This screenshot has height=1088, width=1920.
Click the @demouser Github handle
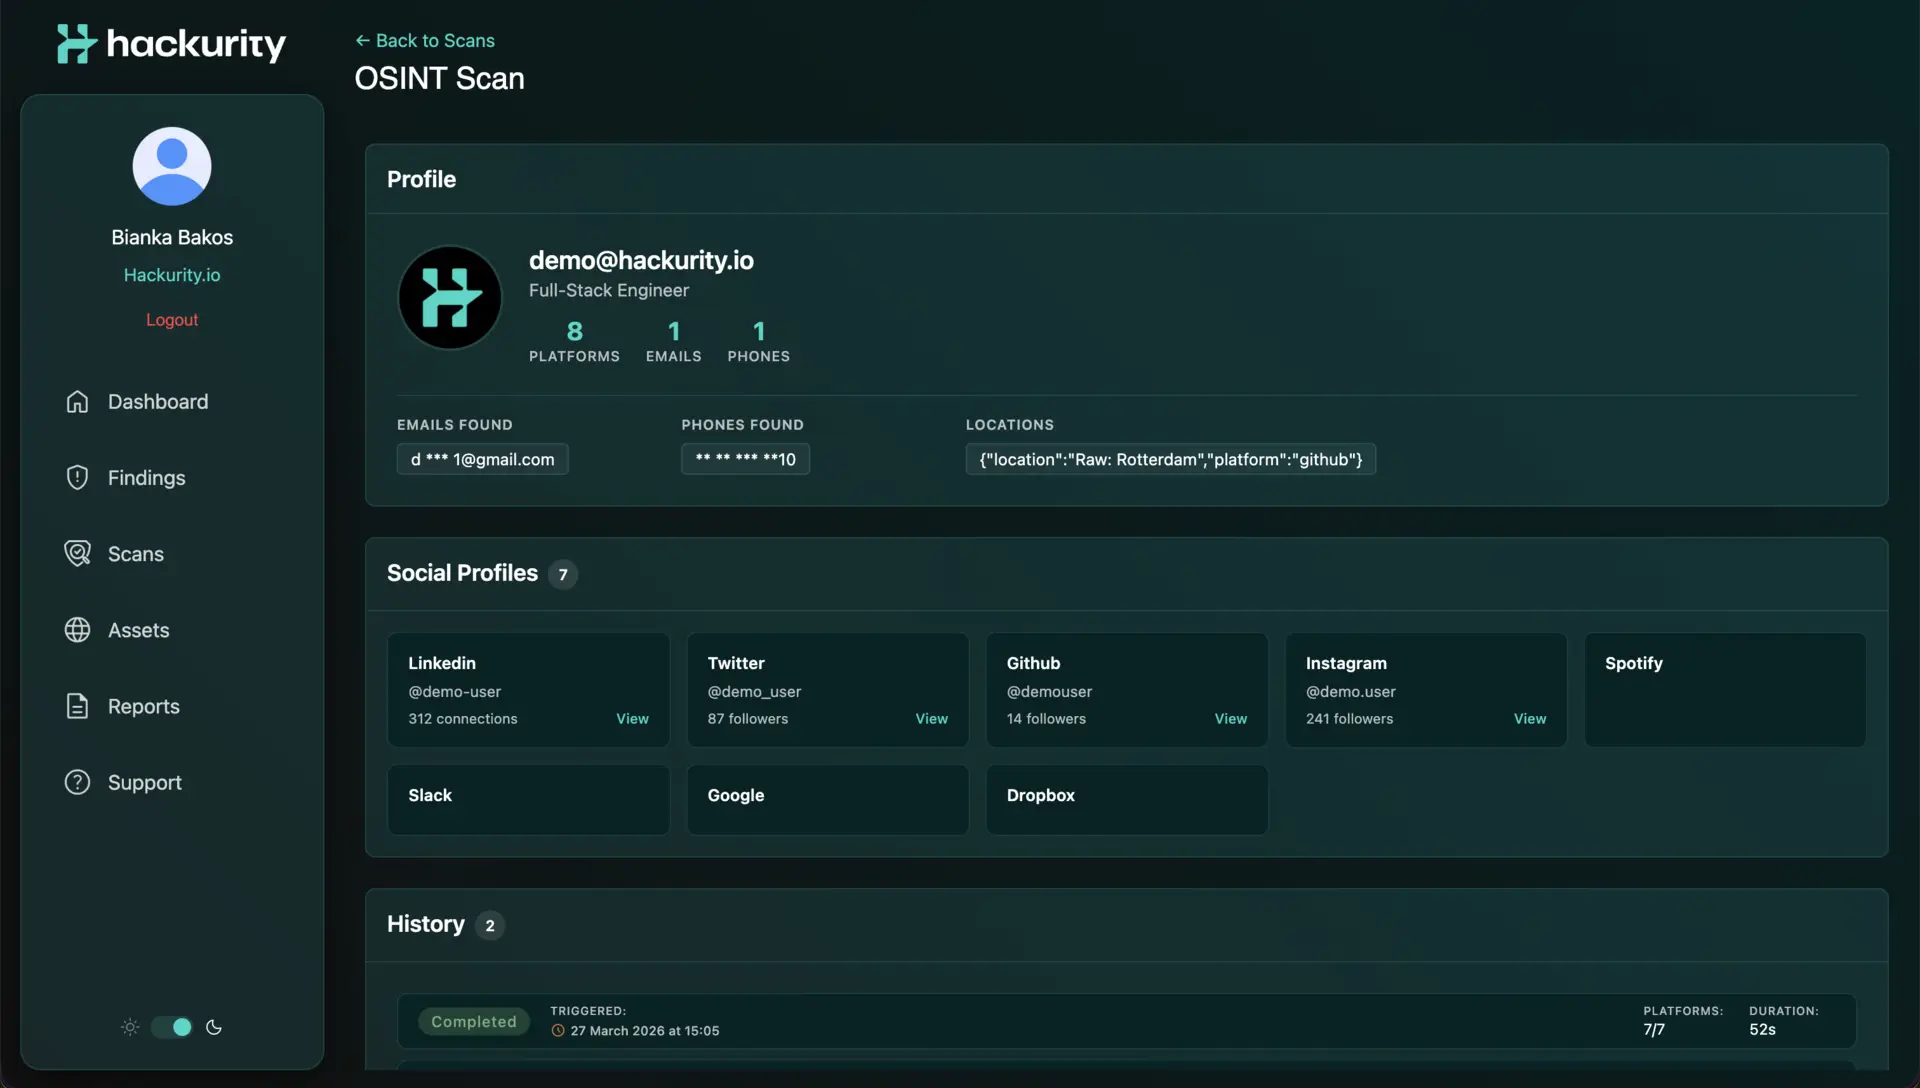coord(1049,692)
